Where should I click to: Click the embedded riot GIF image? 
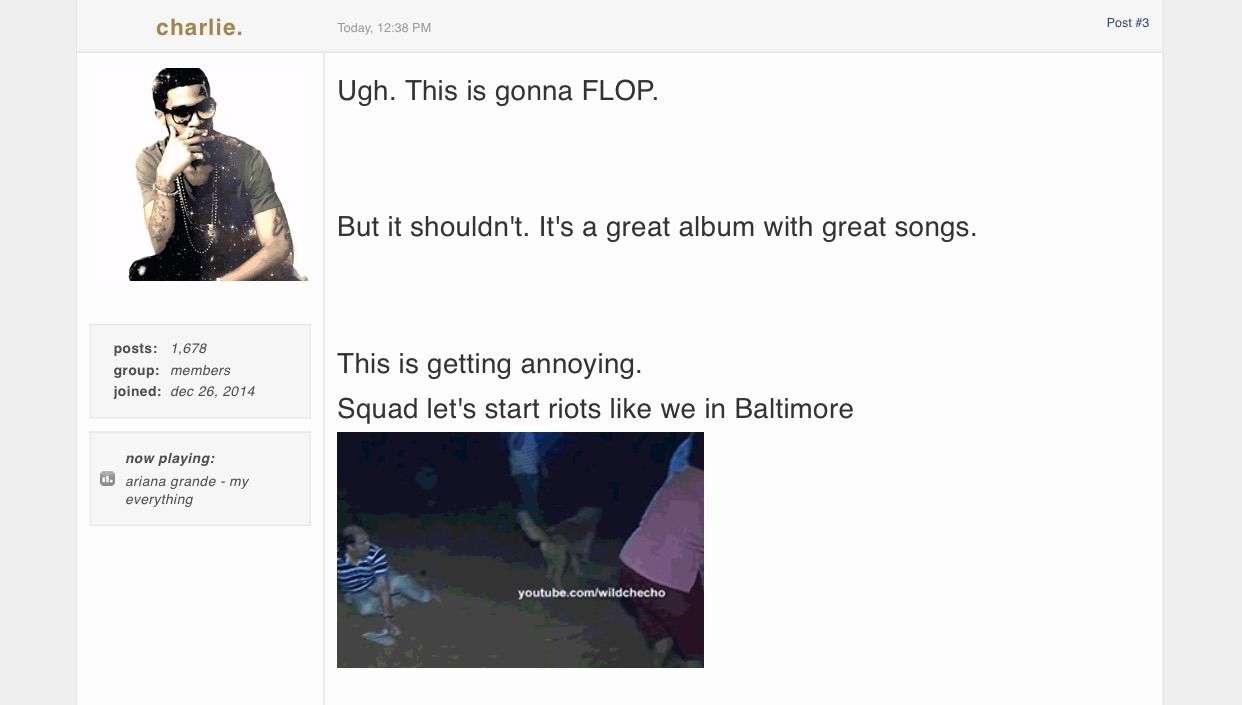pyautogui.click(x=520, y=549)
